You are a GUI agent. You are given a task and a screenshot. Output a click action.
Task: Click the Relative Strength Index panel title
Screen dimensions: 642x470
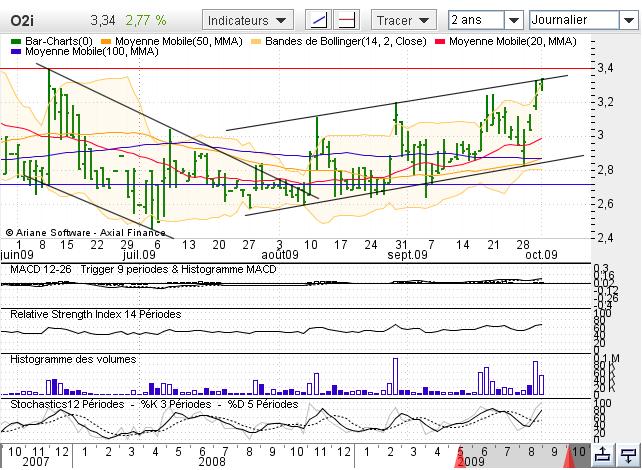pyautogui.click(x=95, y=314)
